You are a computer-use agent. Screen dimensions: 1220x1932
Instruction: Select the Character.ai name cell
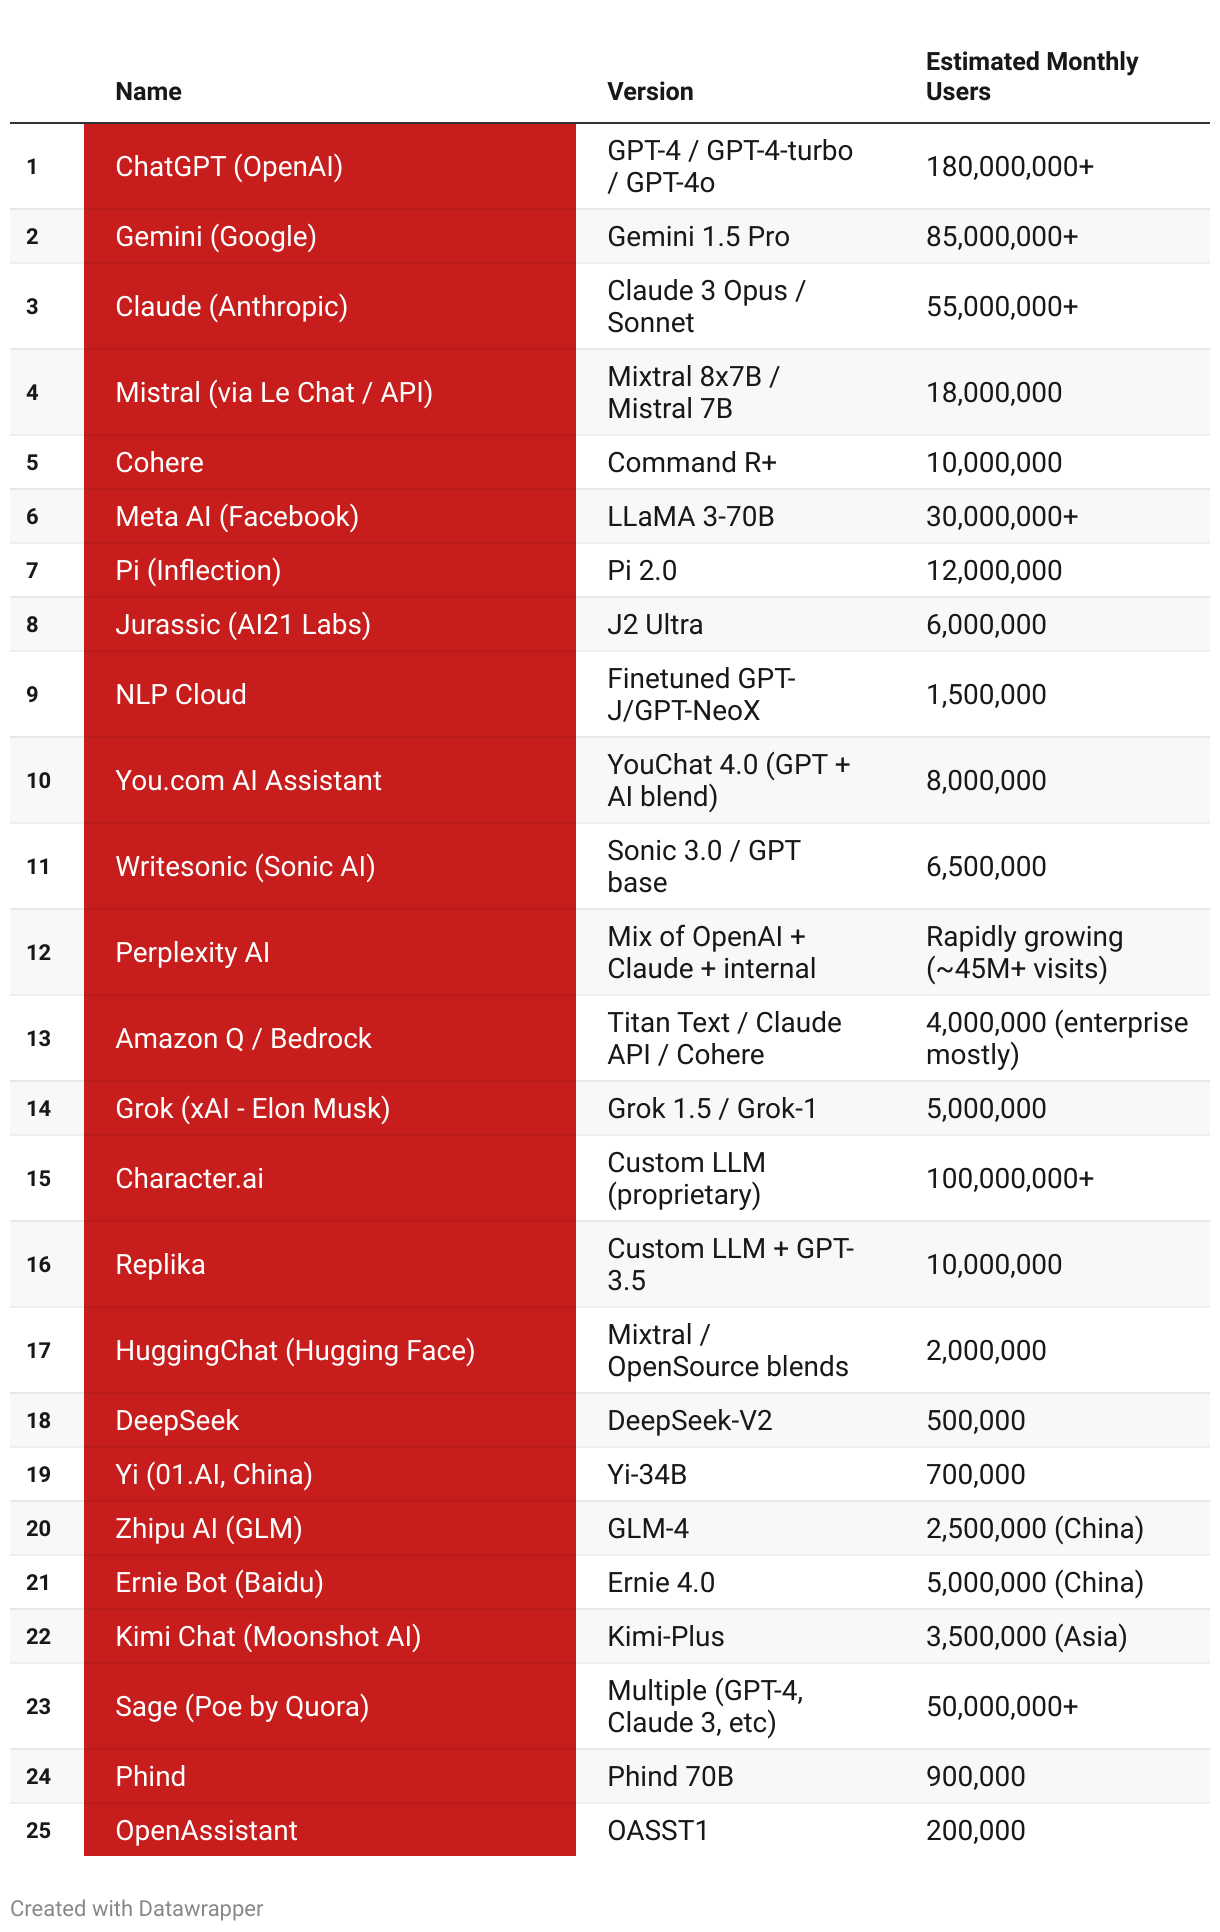(x=189, y=1179)
